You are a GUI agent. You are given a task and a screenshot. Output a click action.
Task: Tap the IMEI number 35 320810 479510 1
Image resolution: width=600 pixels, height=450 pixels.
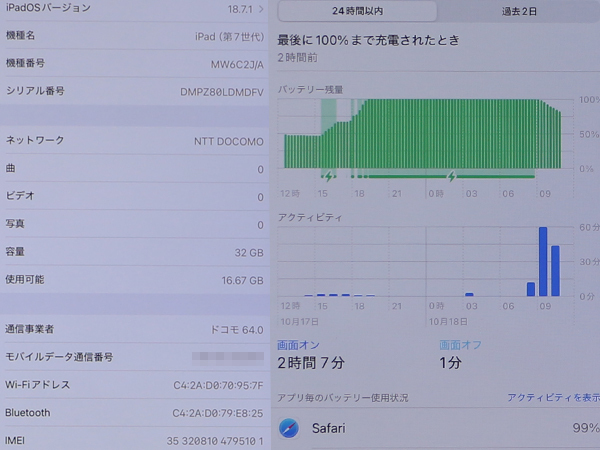click(215, 441)
